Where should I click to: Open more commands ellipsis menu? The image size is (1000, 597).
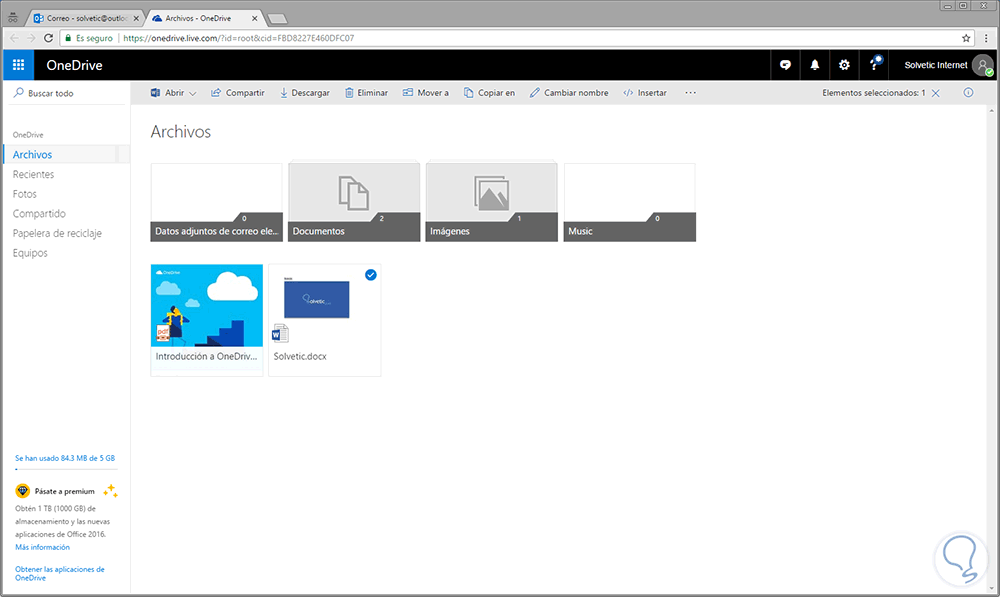[690, 92]
